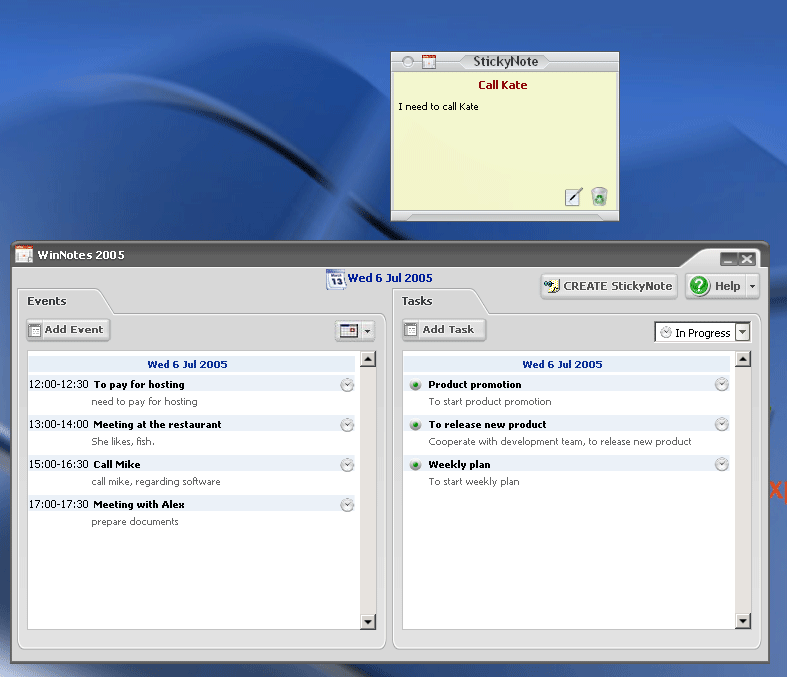787x677 pixels.
Task: Click the Tasks list date header Wed 6 Jul 2005
Action: (x=562, y=364)
